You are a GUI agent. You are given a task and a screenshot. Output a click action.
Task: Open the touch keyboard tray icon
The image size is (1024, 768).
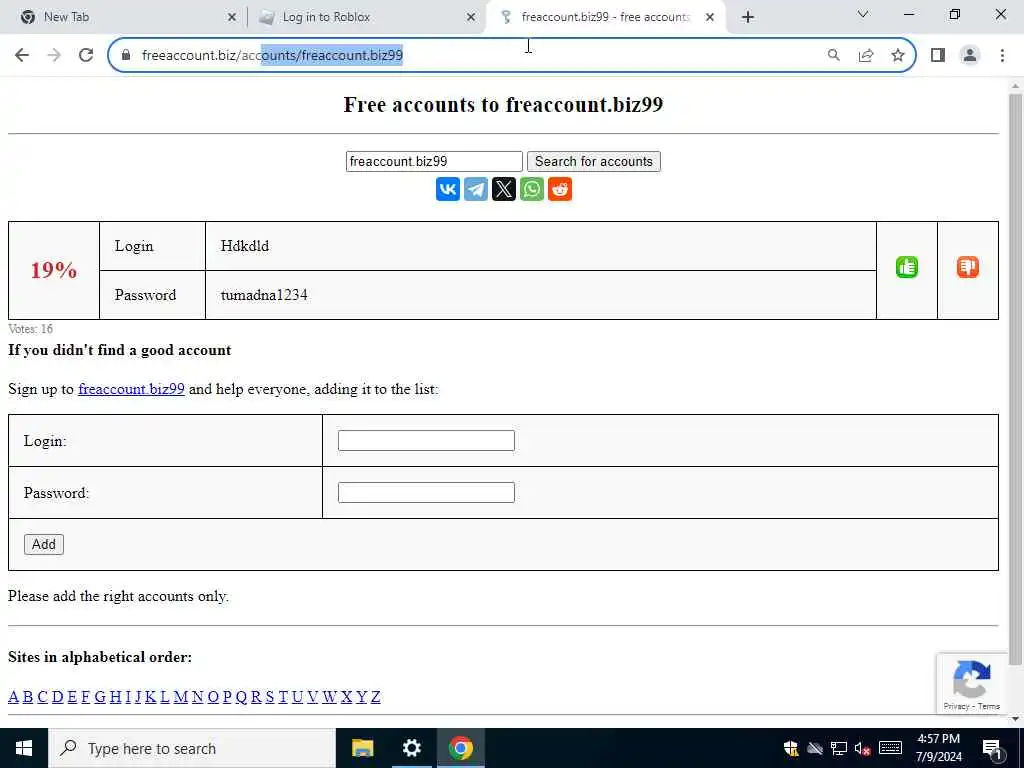890,748
